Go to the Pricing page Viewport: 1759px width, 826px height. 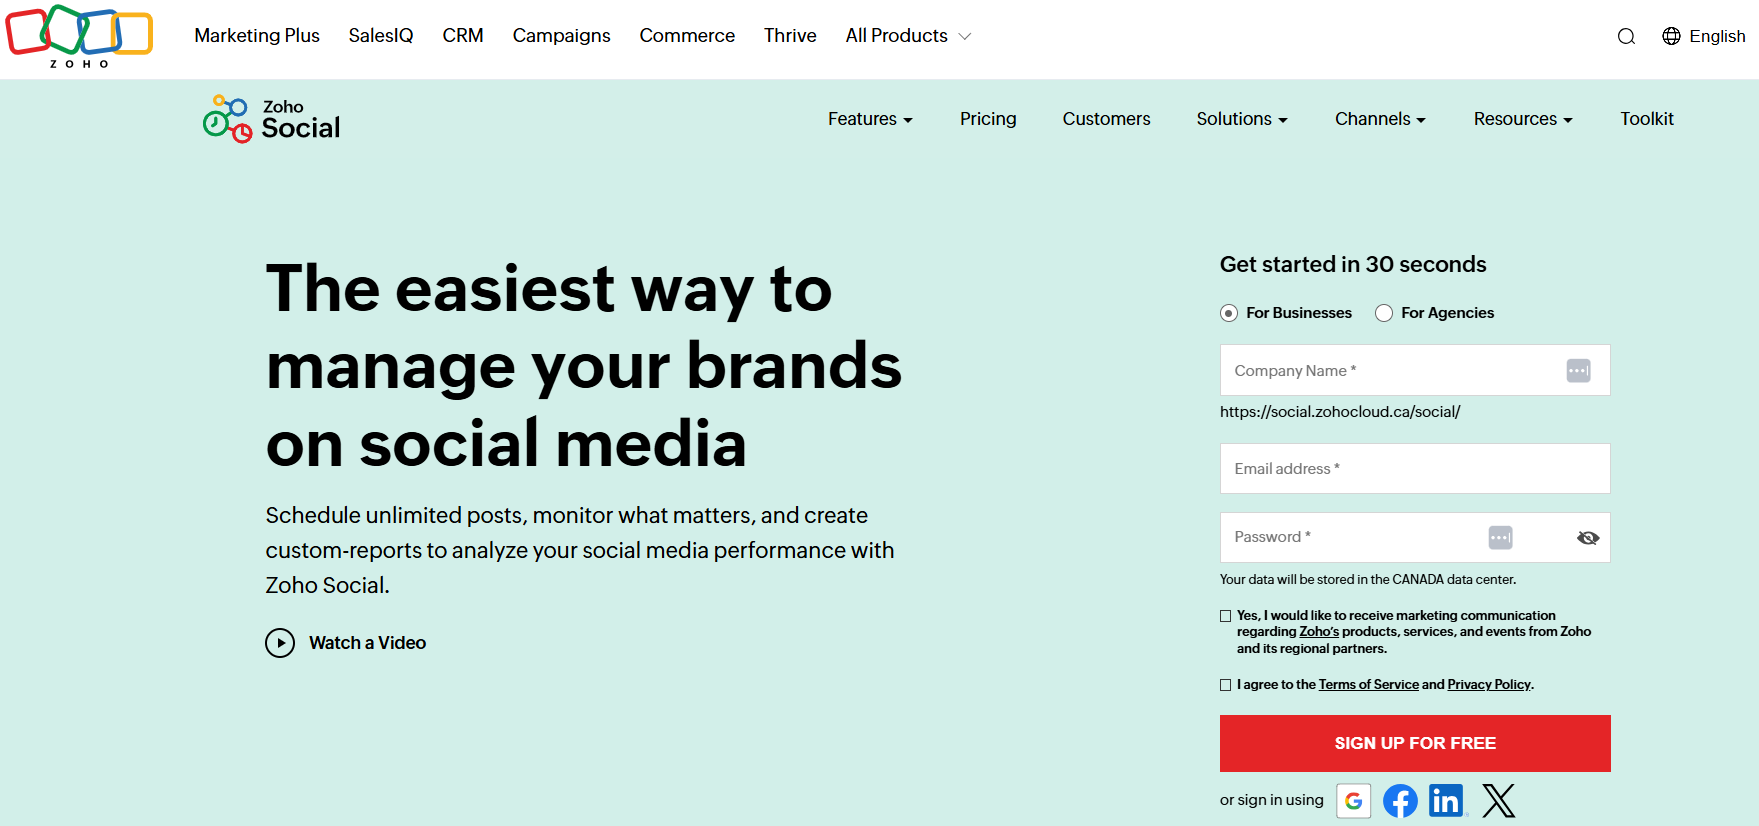click(988, 119)
